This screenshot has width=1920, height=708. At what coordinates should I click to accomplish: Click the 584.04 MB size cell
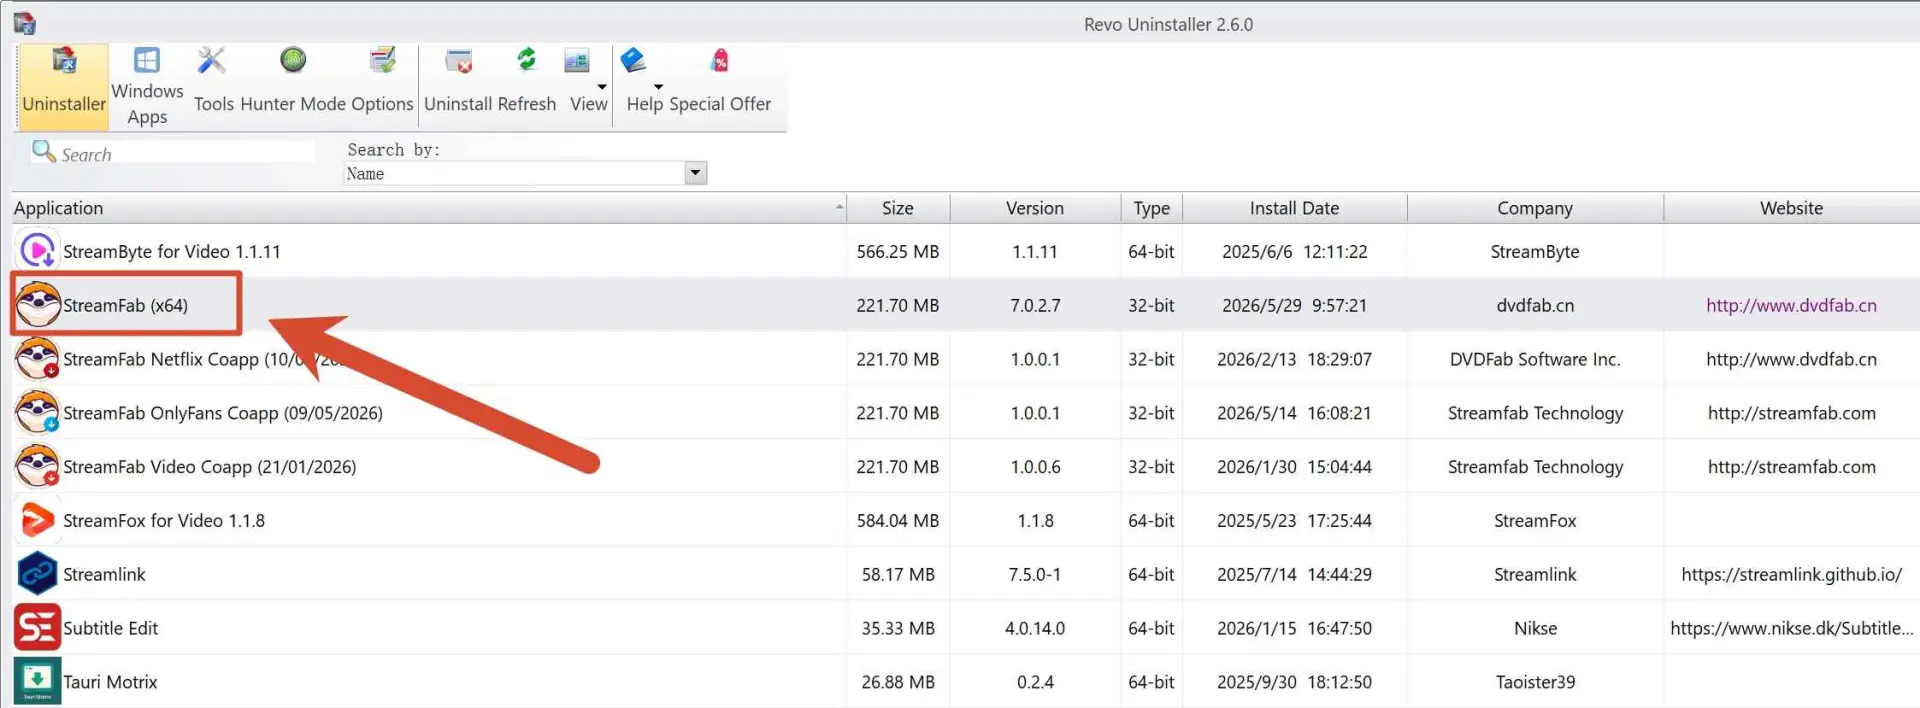point(897,520)
